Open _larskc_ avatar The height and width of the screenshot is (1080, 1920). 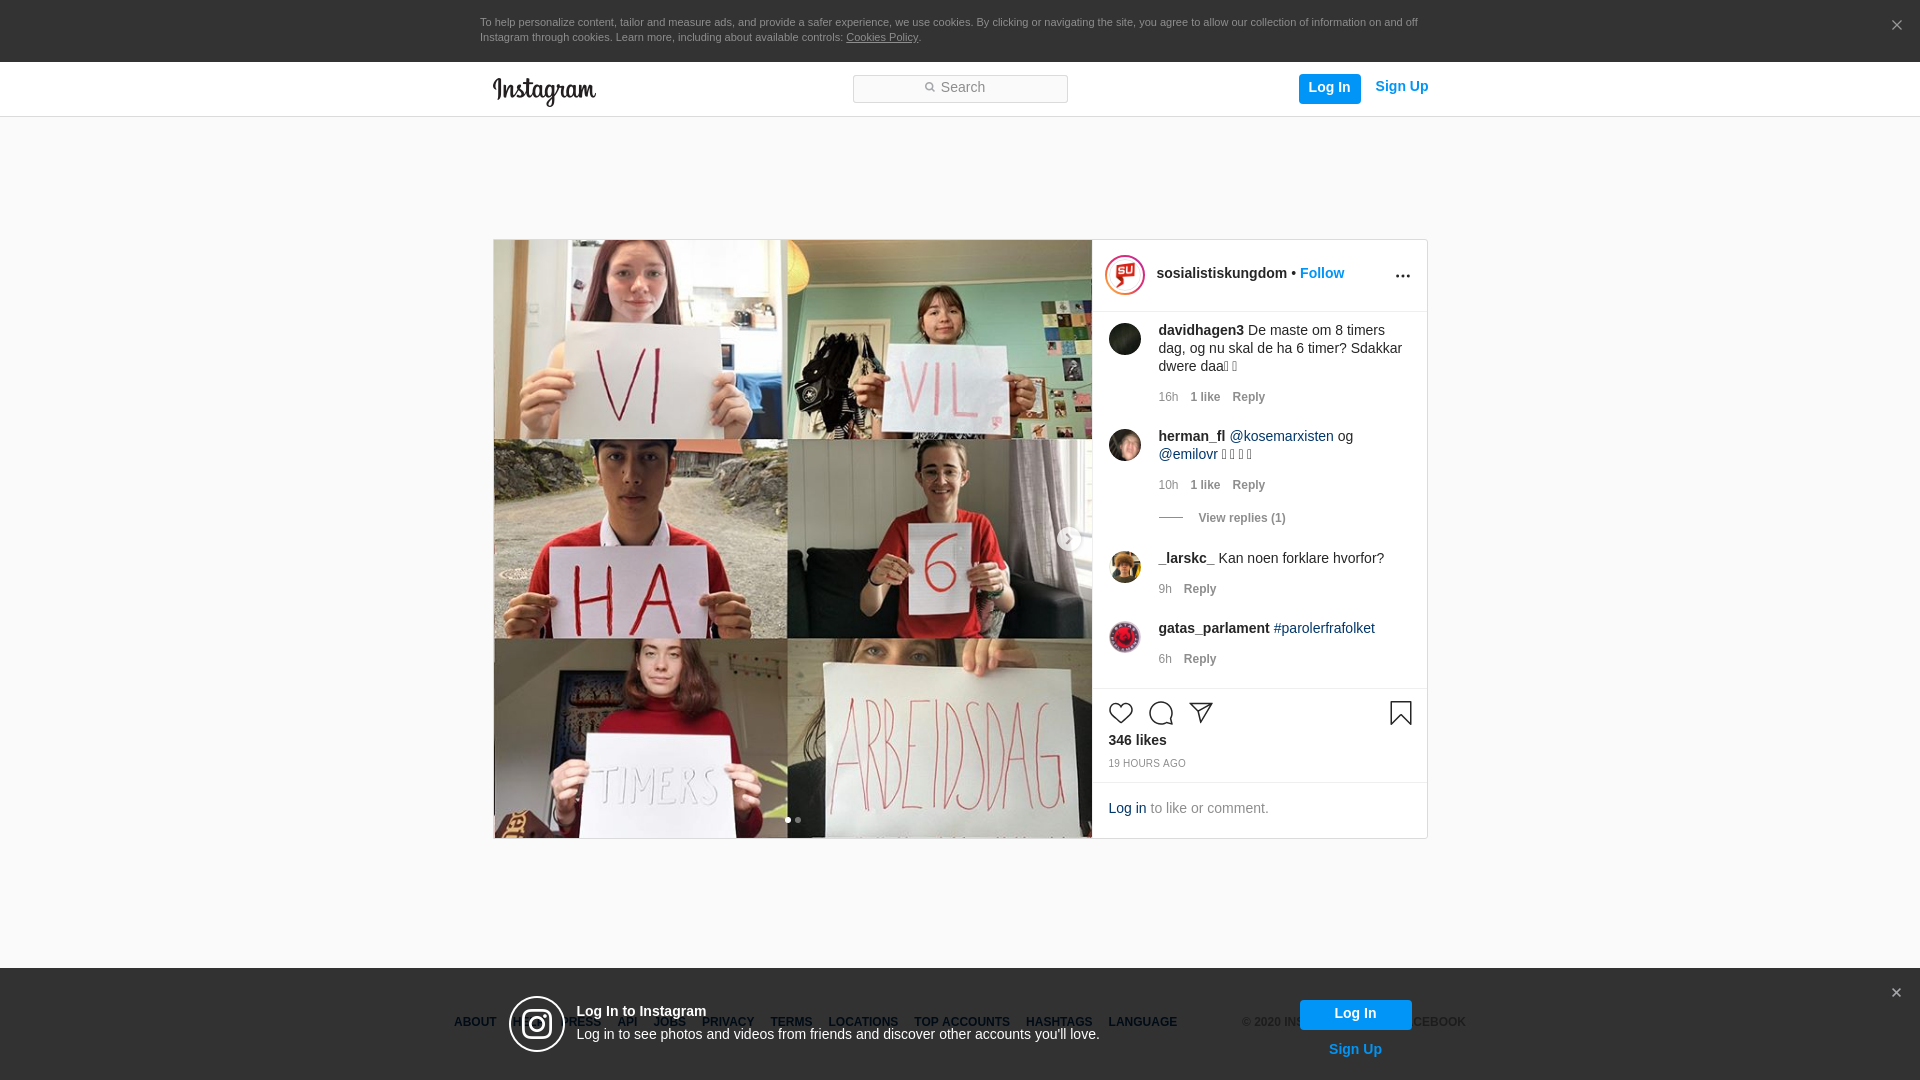click(1124, 567)
